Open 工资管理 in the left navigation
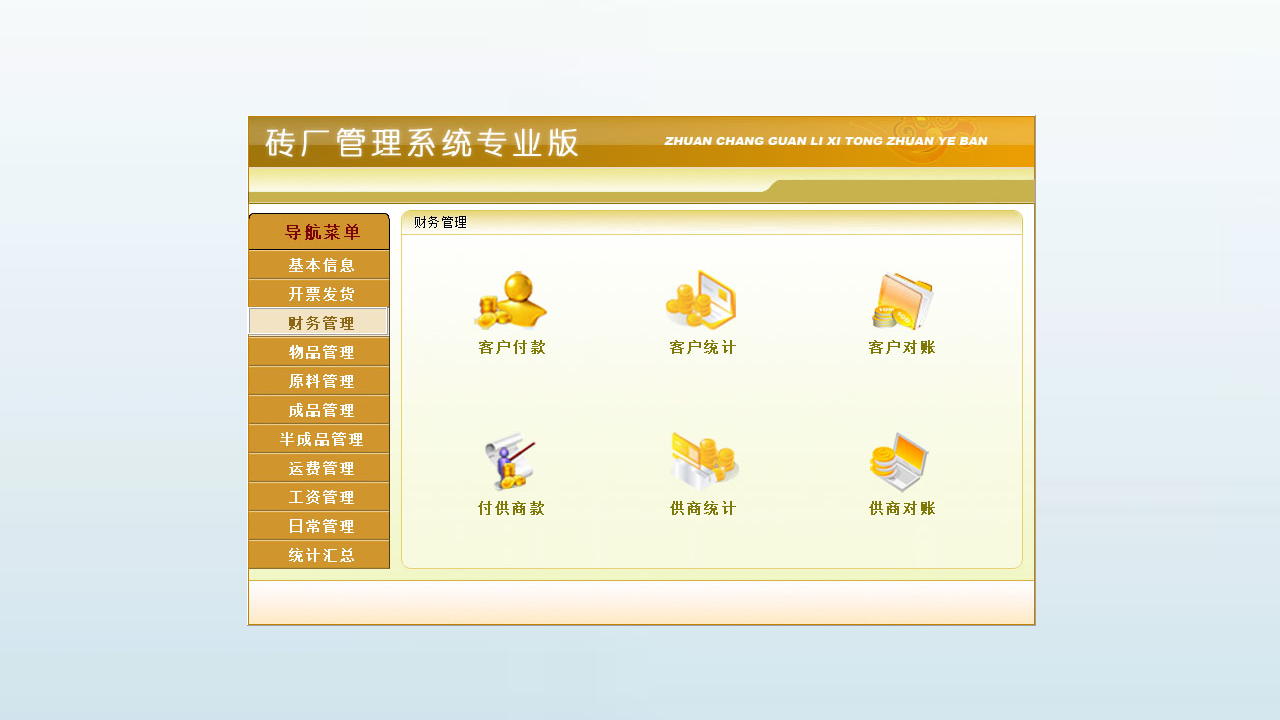 [x=318, y=497]
